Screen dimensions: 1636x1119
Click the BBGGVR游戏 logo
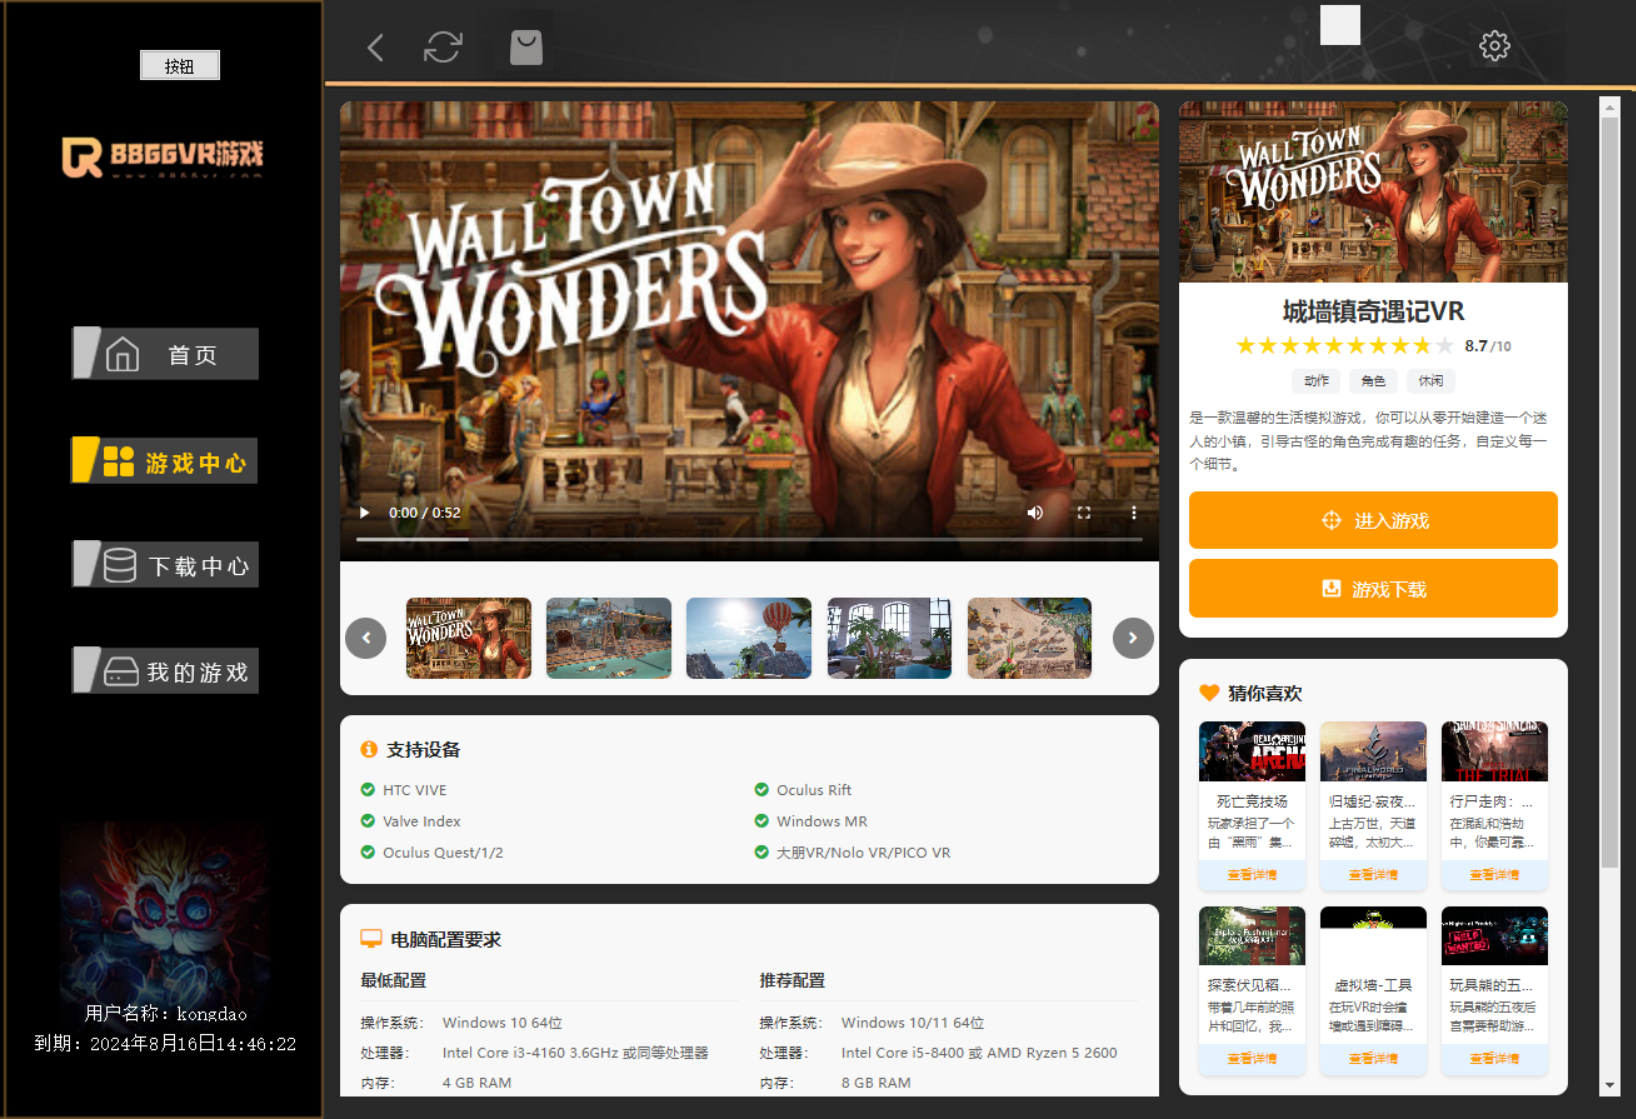tap(163, 157)
